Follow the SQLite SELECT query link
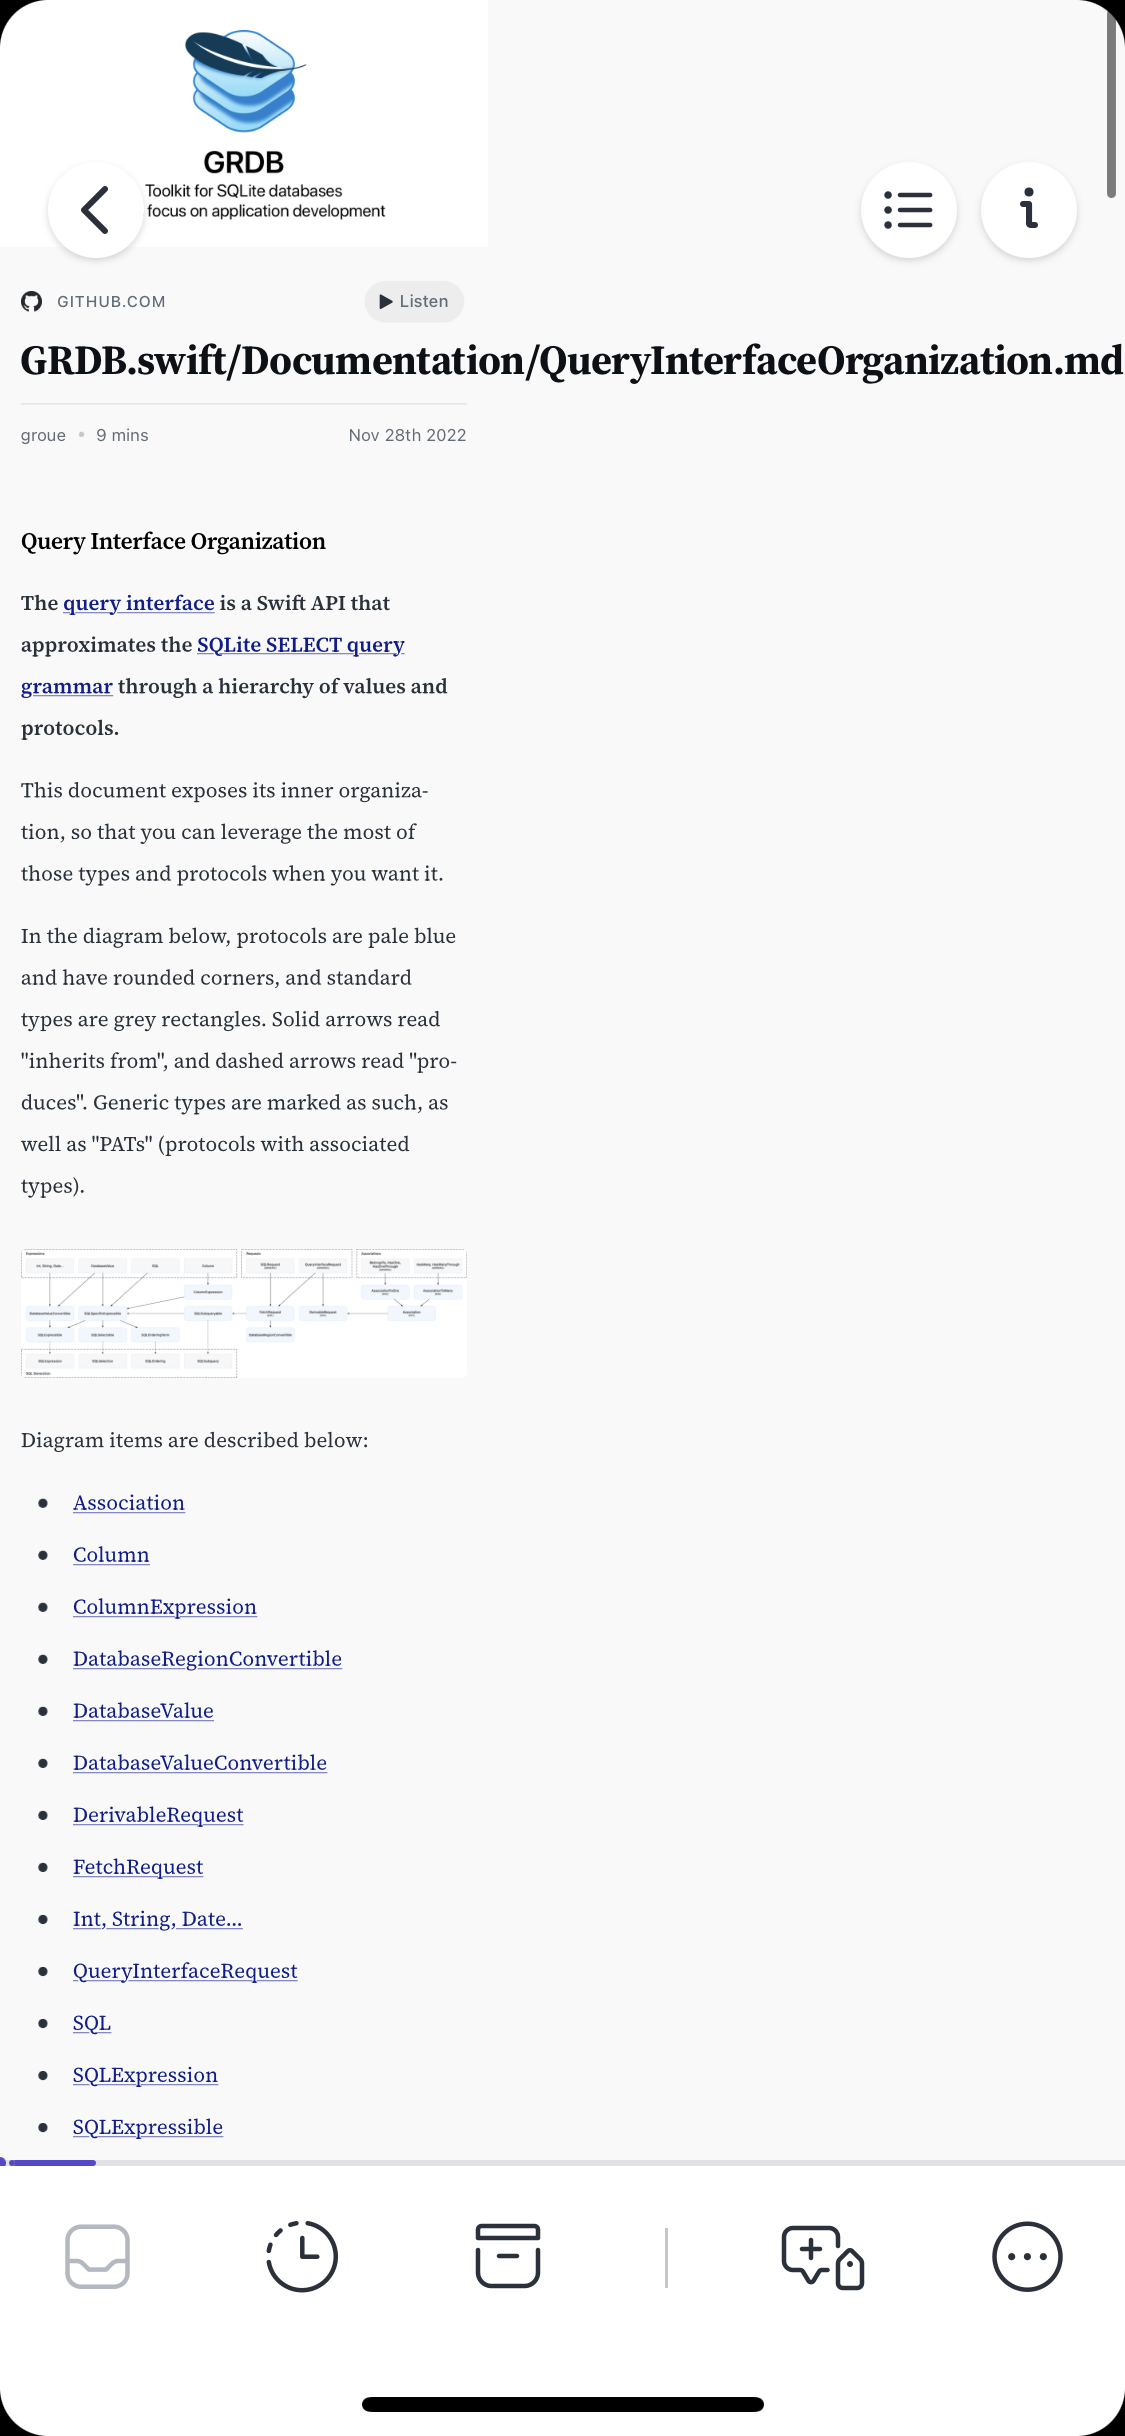This screenshot has height=2436, width=1125. [300, 645]
